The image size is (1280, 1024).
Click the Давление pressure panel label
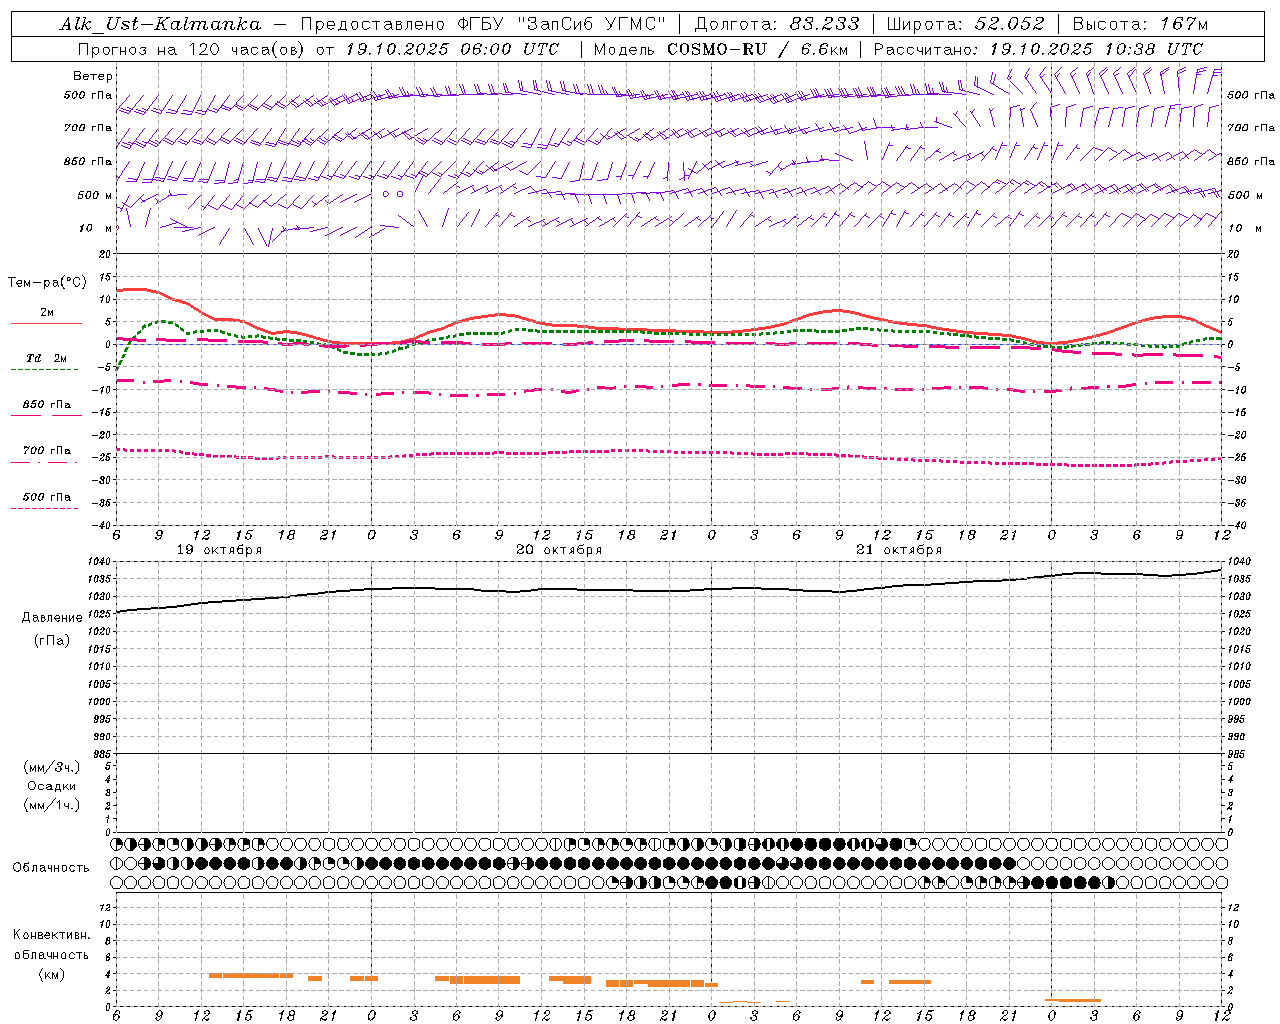tap(52, 617)
